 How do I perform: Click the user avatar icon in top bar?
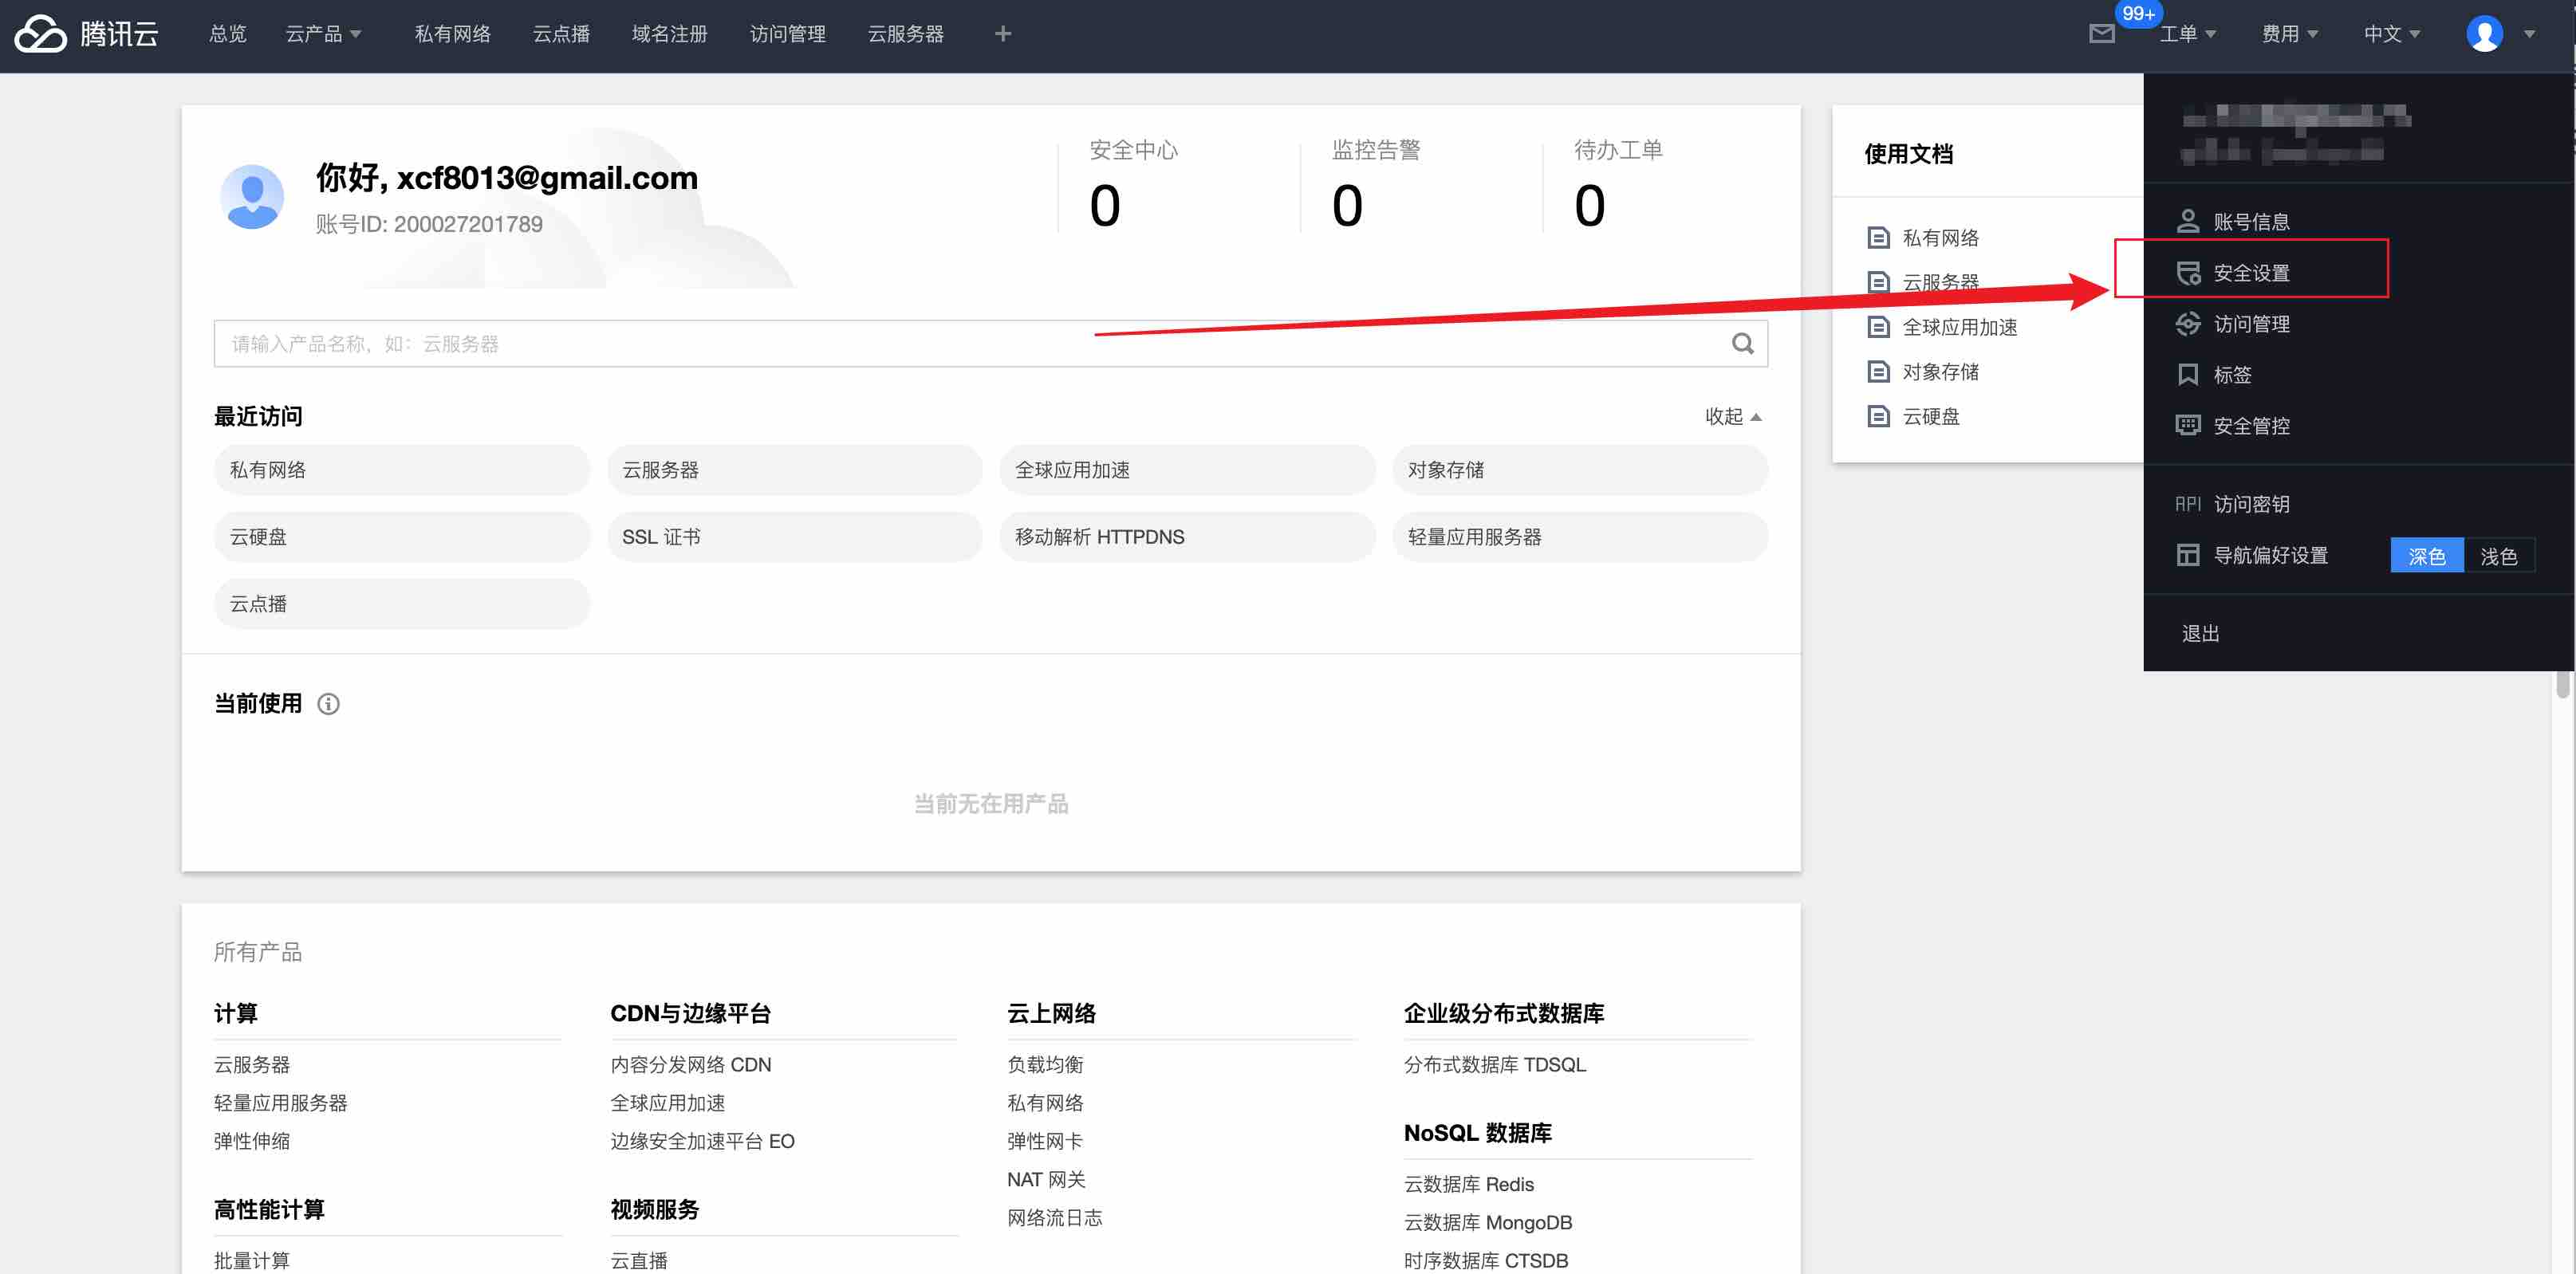(x=2484, y=34)
